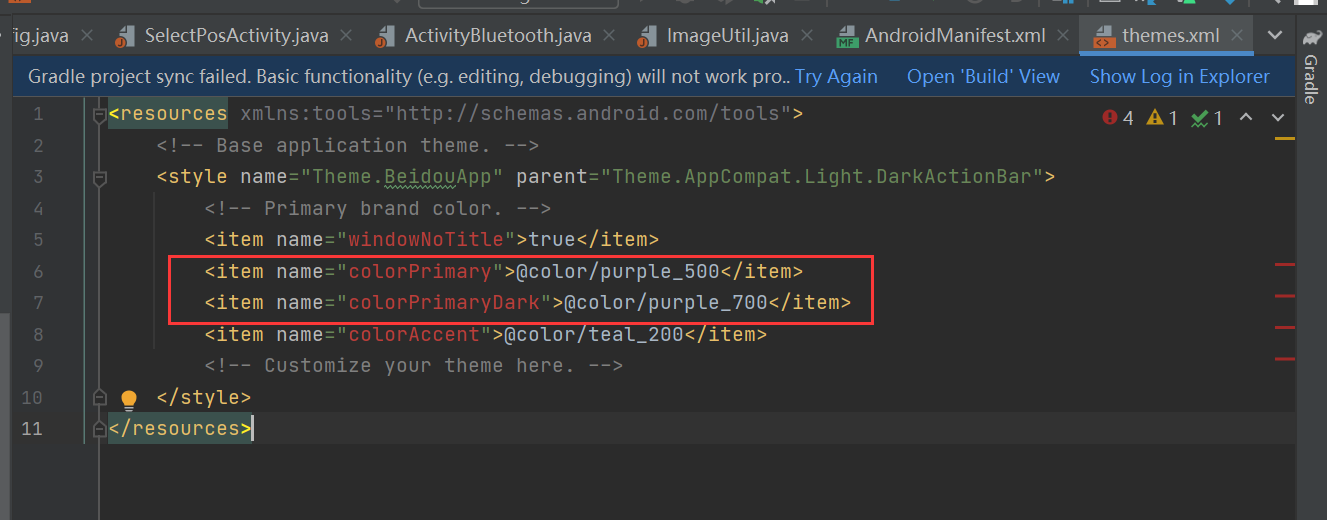Click line number 6 in gutter
This screenshot has width=1327, height=520.
tap(38, 271)
